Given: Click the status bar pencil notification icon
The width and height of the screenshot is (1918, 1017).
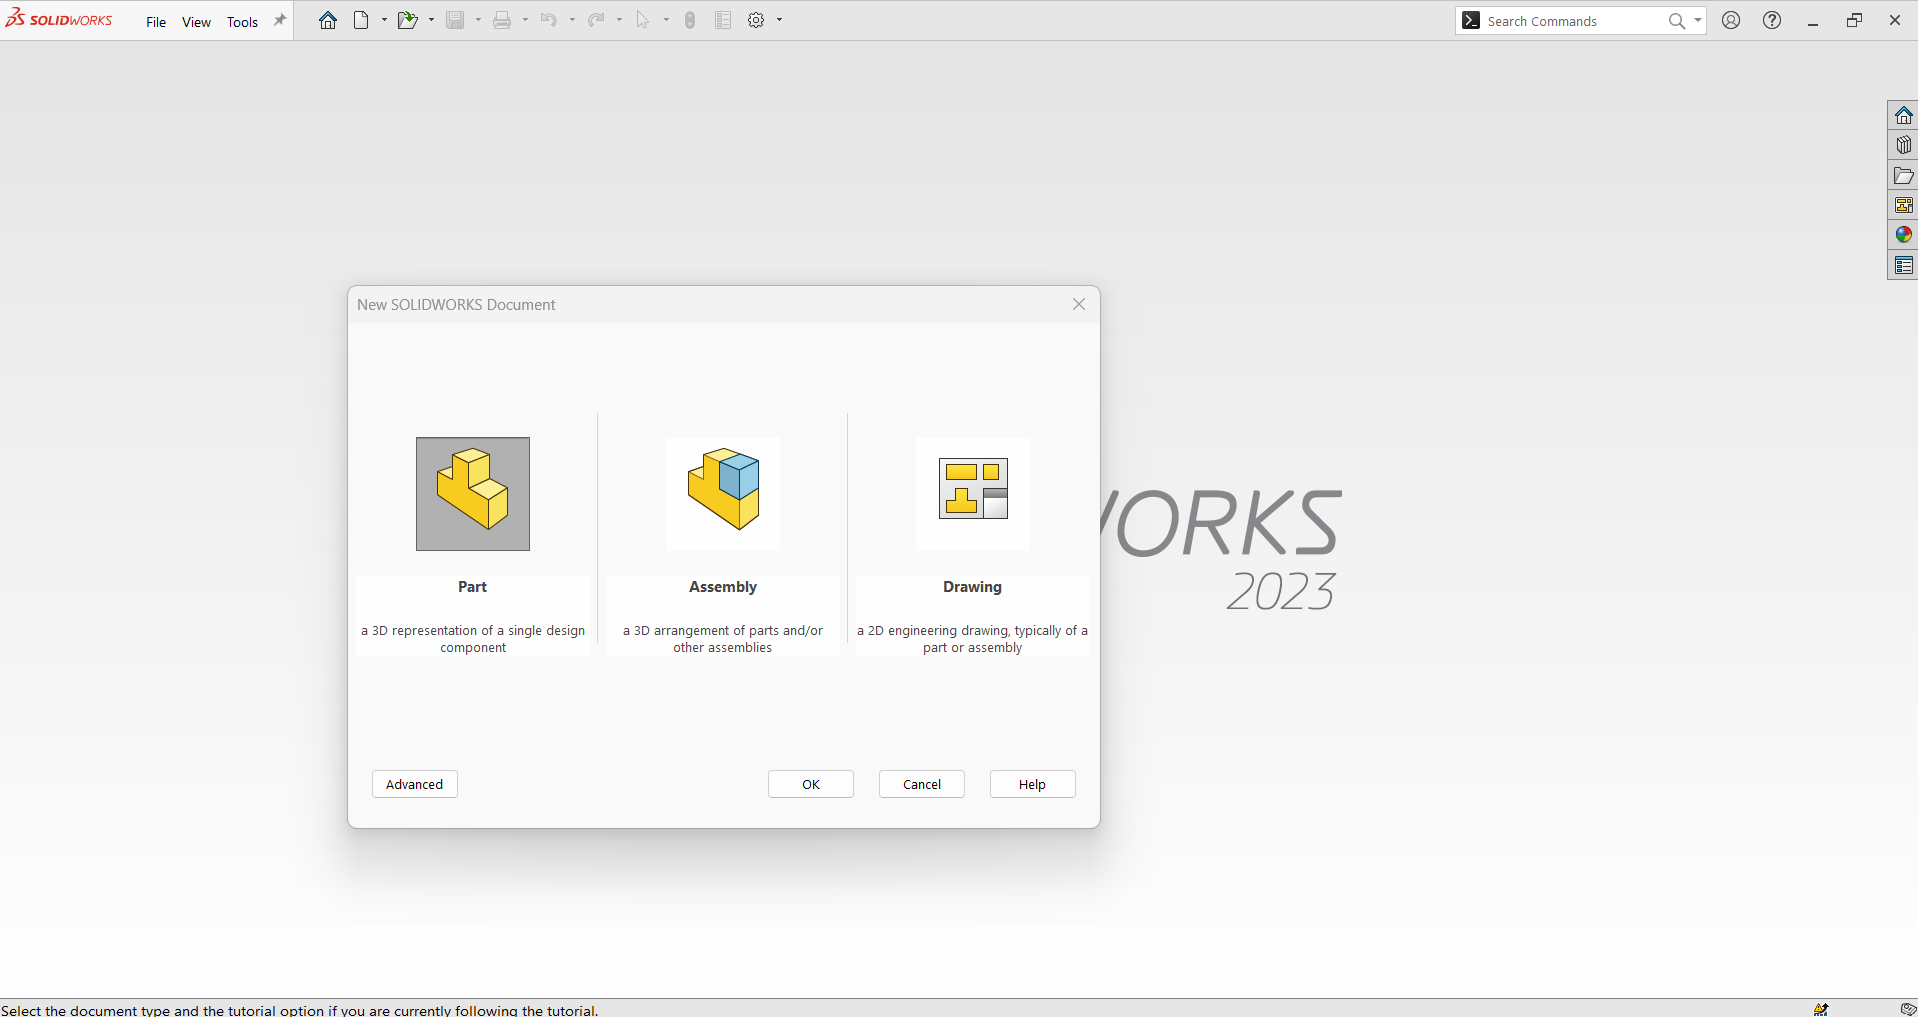Looking at the screenshot, I should point(1821,1009).
